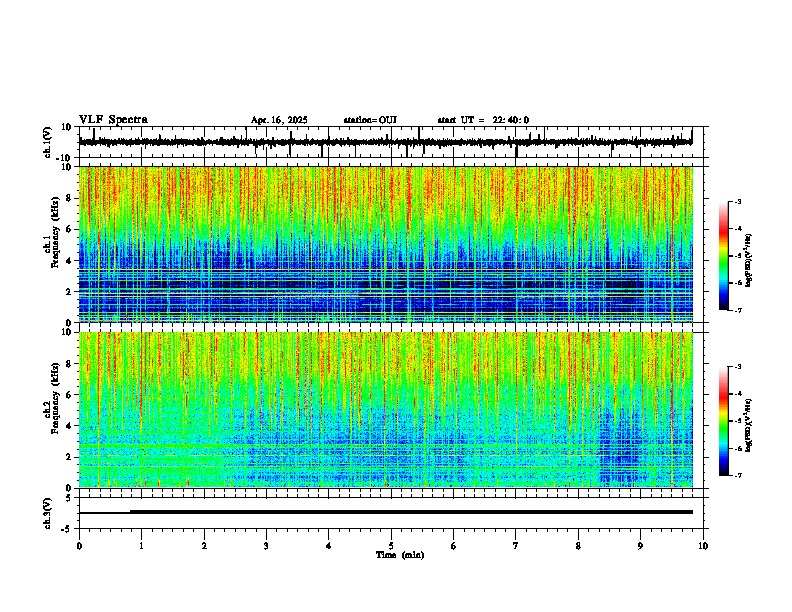Click the ch.3(V) axis label

(48, 513)
